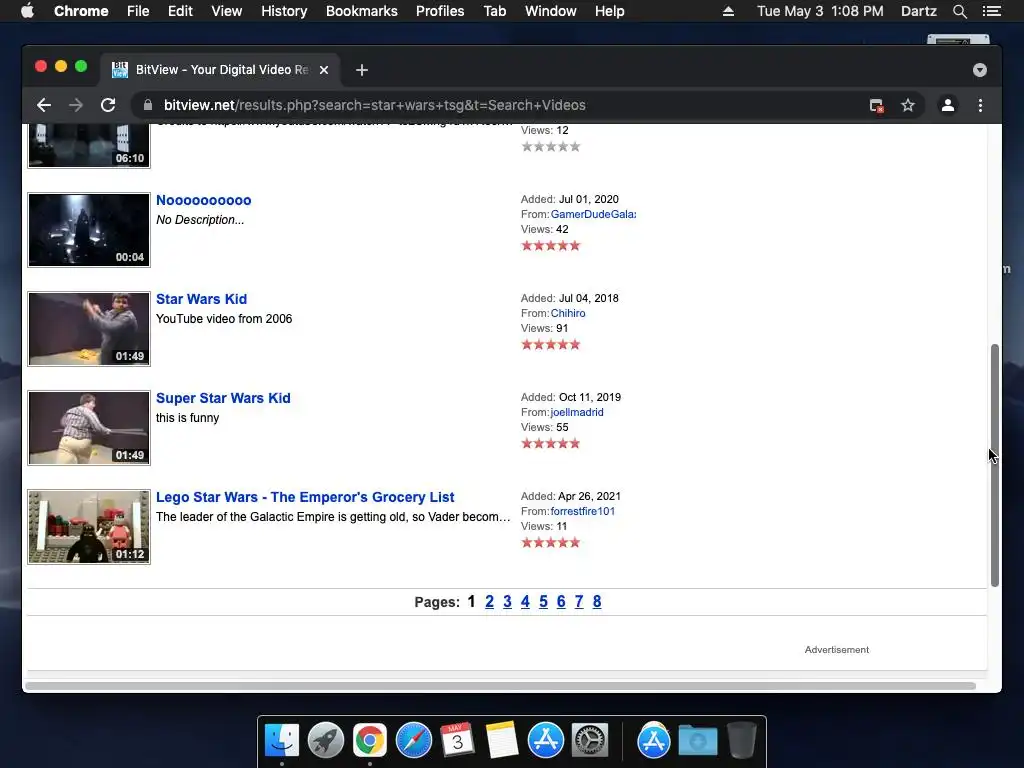Open Calendar from the dock
The height and width of the screenshot is (768, 1024).
[x=458, y=741]
